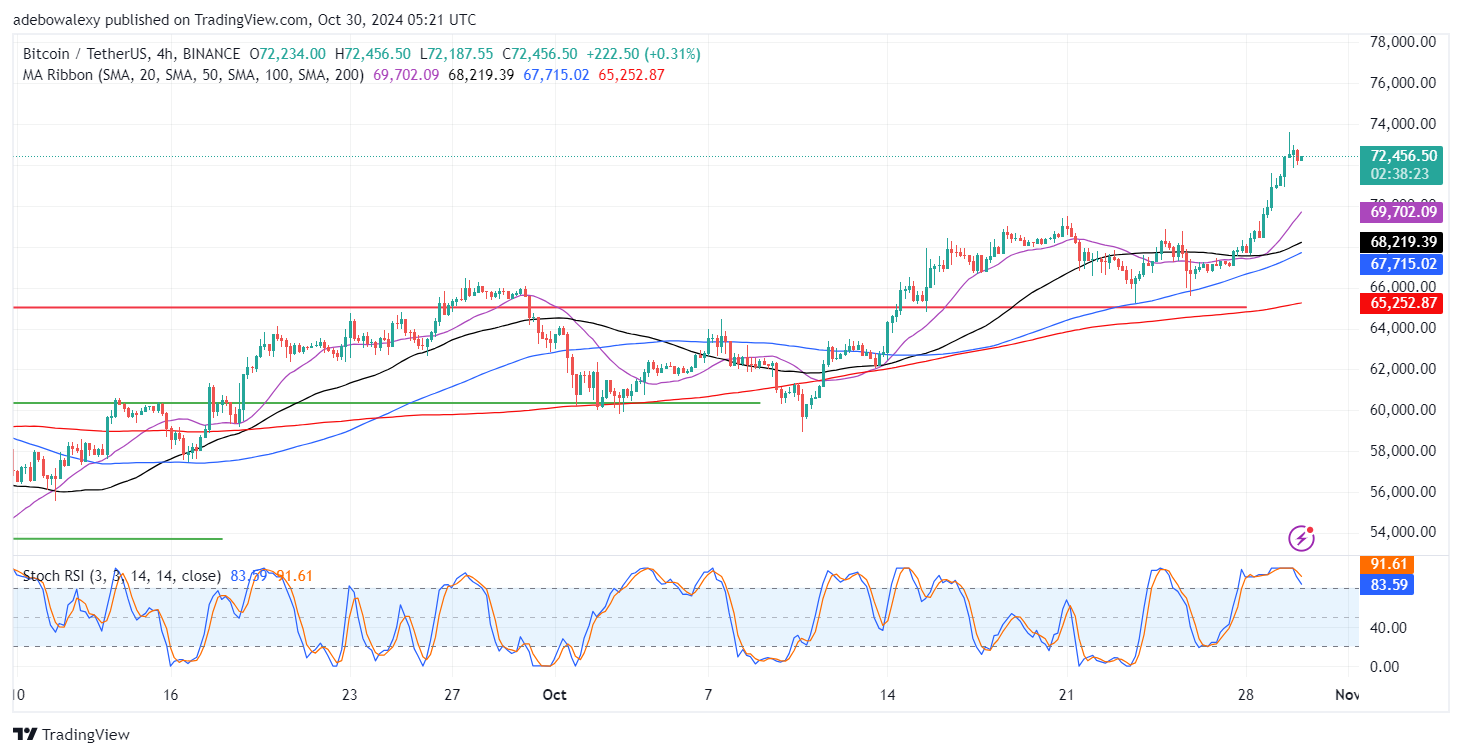1462x756 pixels.
Task: Click the orange Stoch RSI label 91.61
Action: pos(1386,564)
